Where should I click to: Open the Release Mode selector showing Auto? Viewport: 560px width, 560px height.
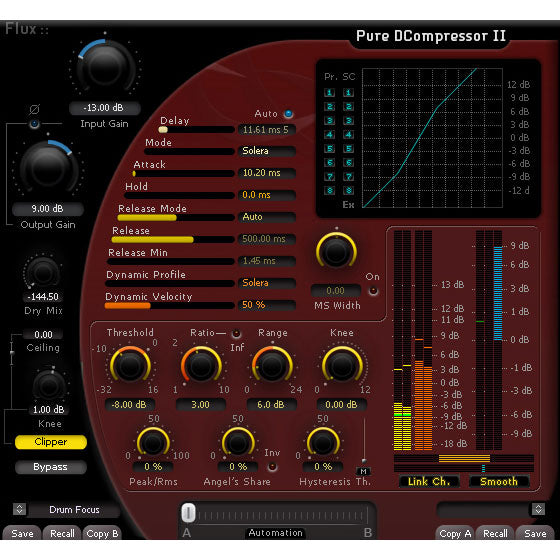[x=267, y=217]
